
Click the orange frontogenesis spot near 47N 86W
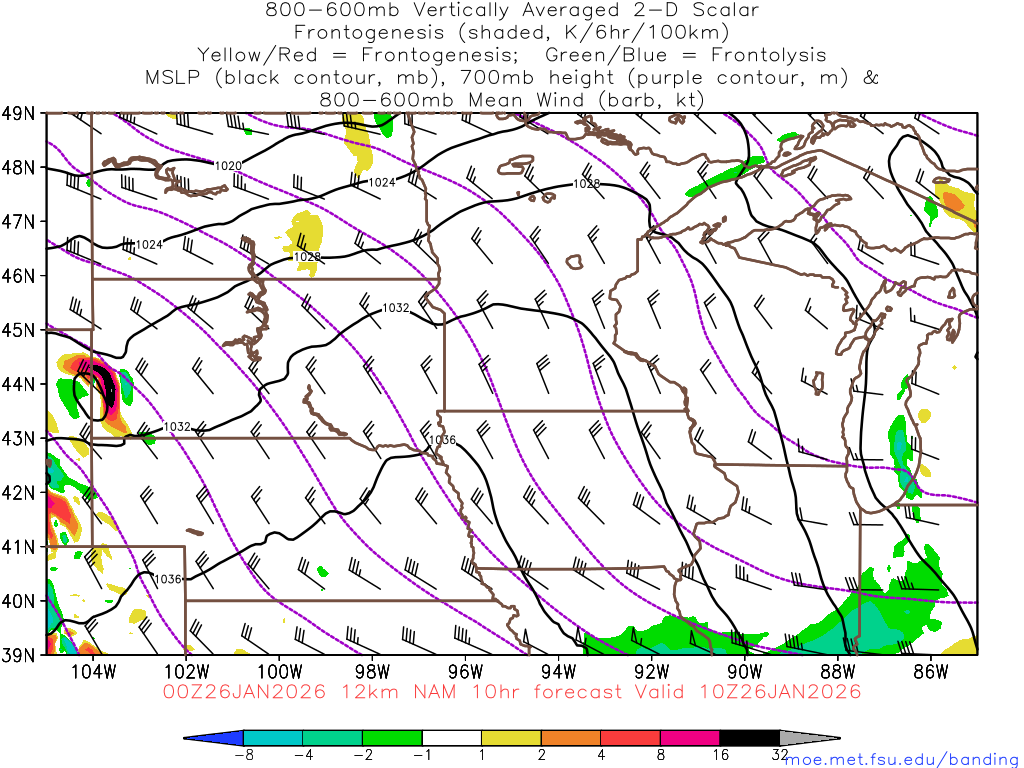tap(953, 201)
